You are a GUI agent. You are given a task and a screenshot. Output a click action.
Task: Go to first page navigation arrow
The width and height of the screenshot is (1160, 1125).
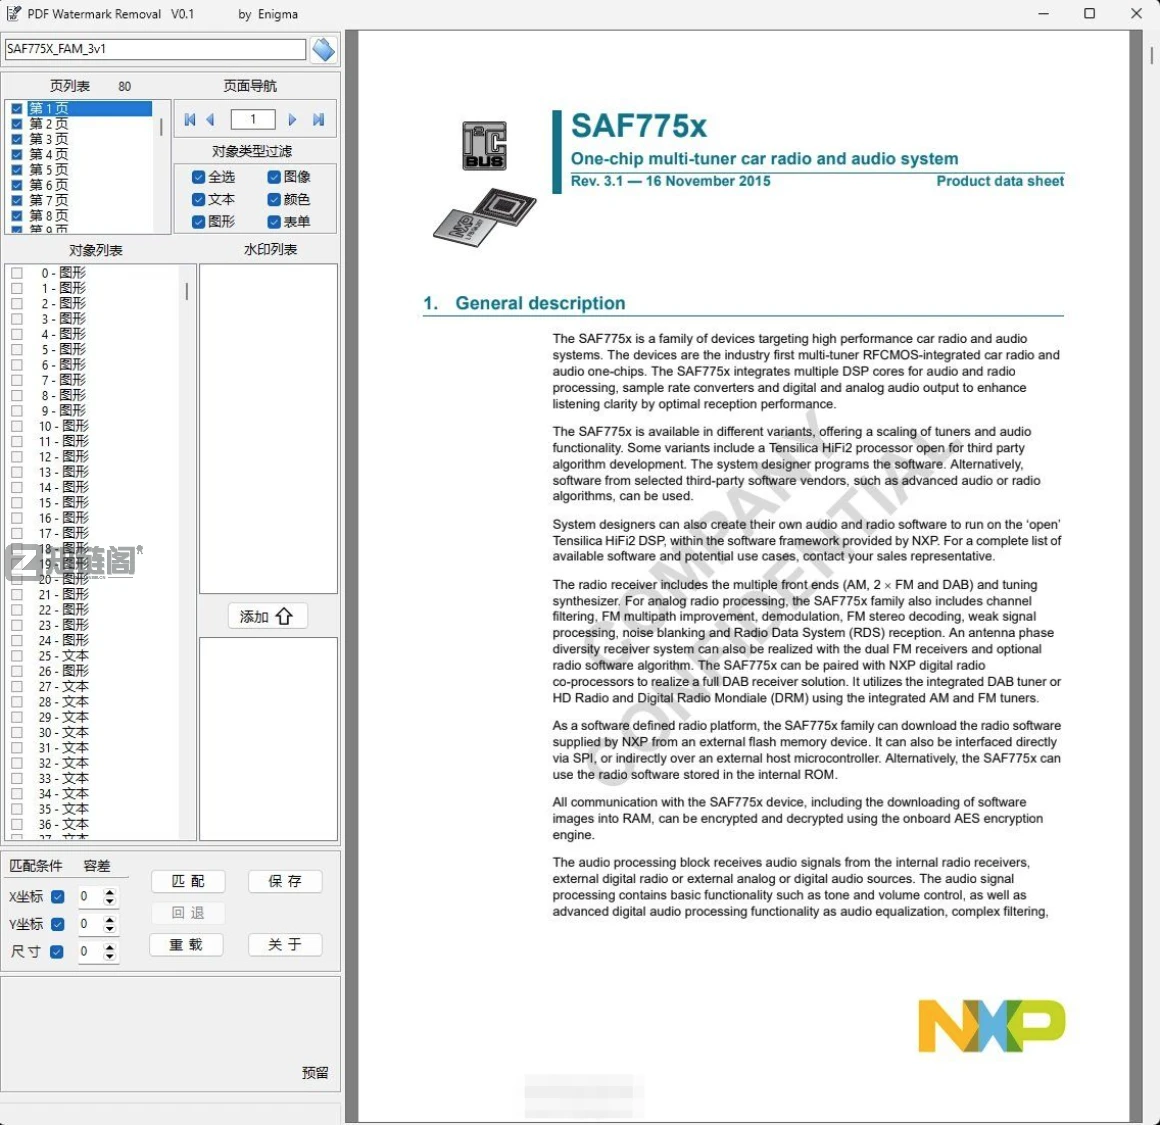tap(189, 120)
